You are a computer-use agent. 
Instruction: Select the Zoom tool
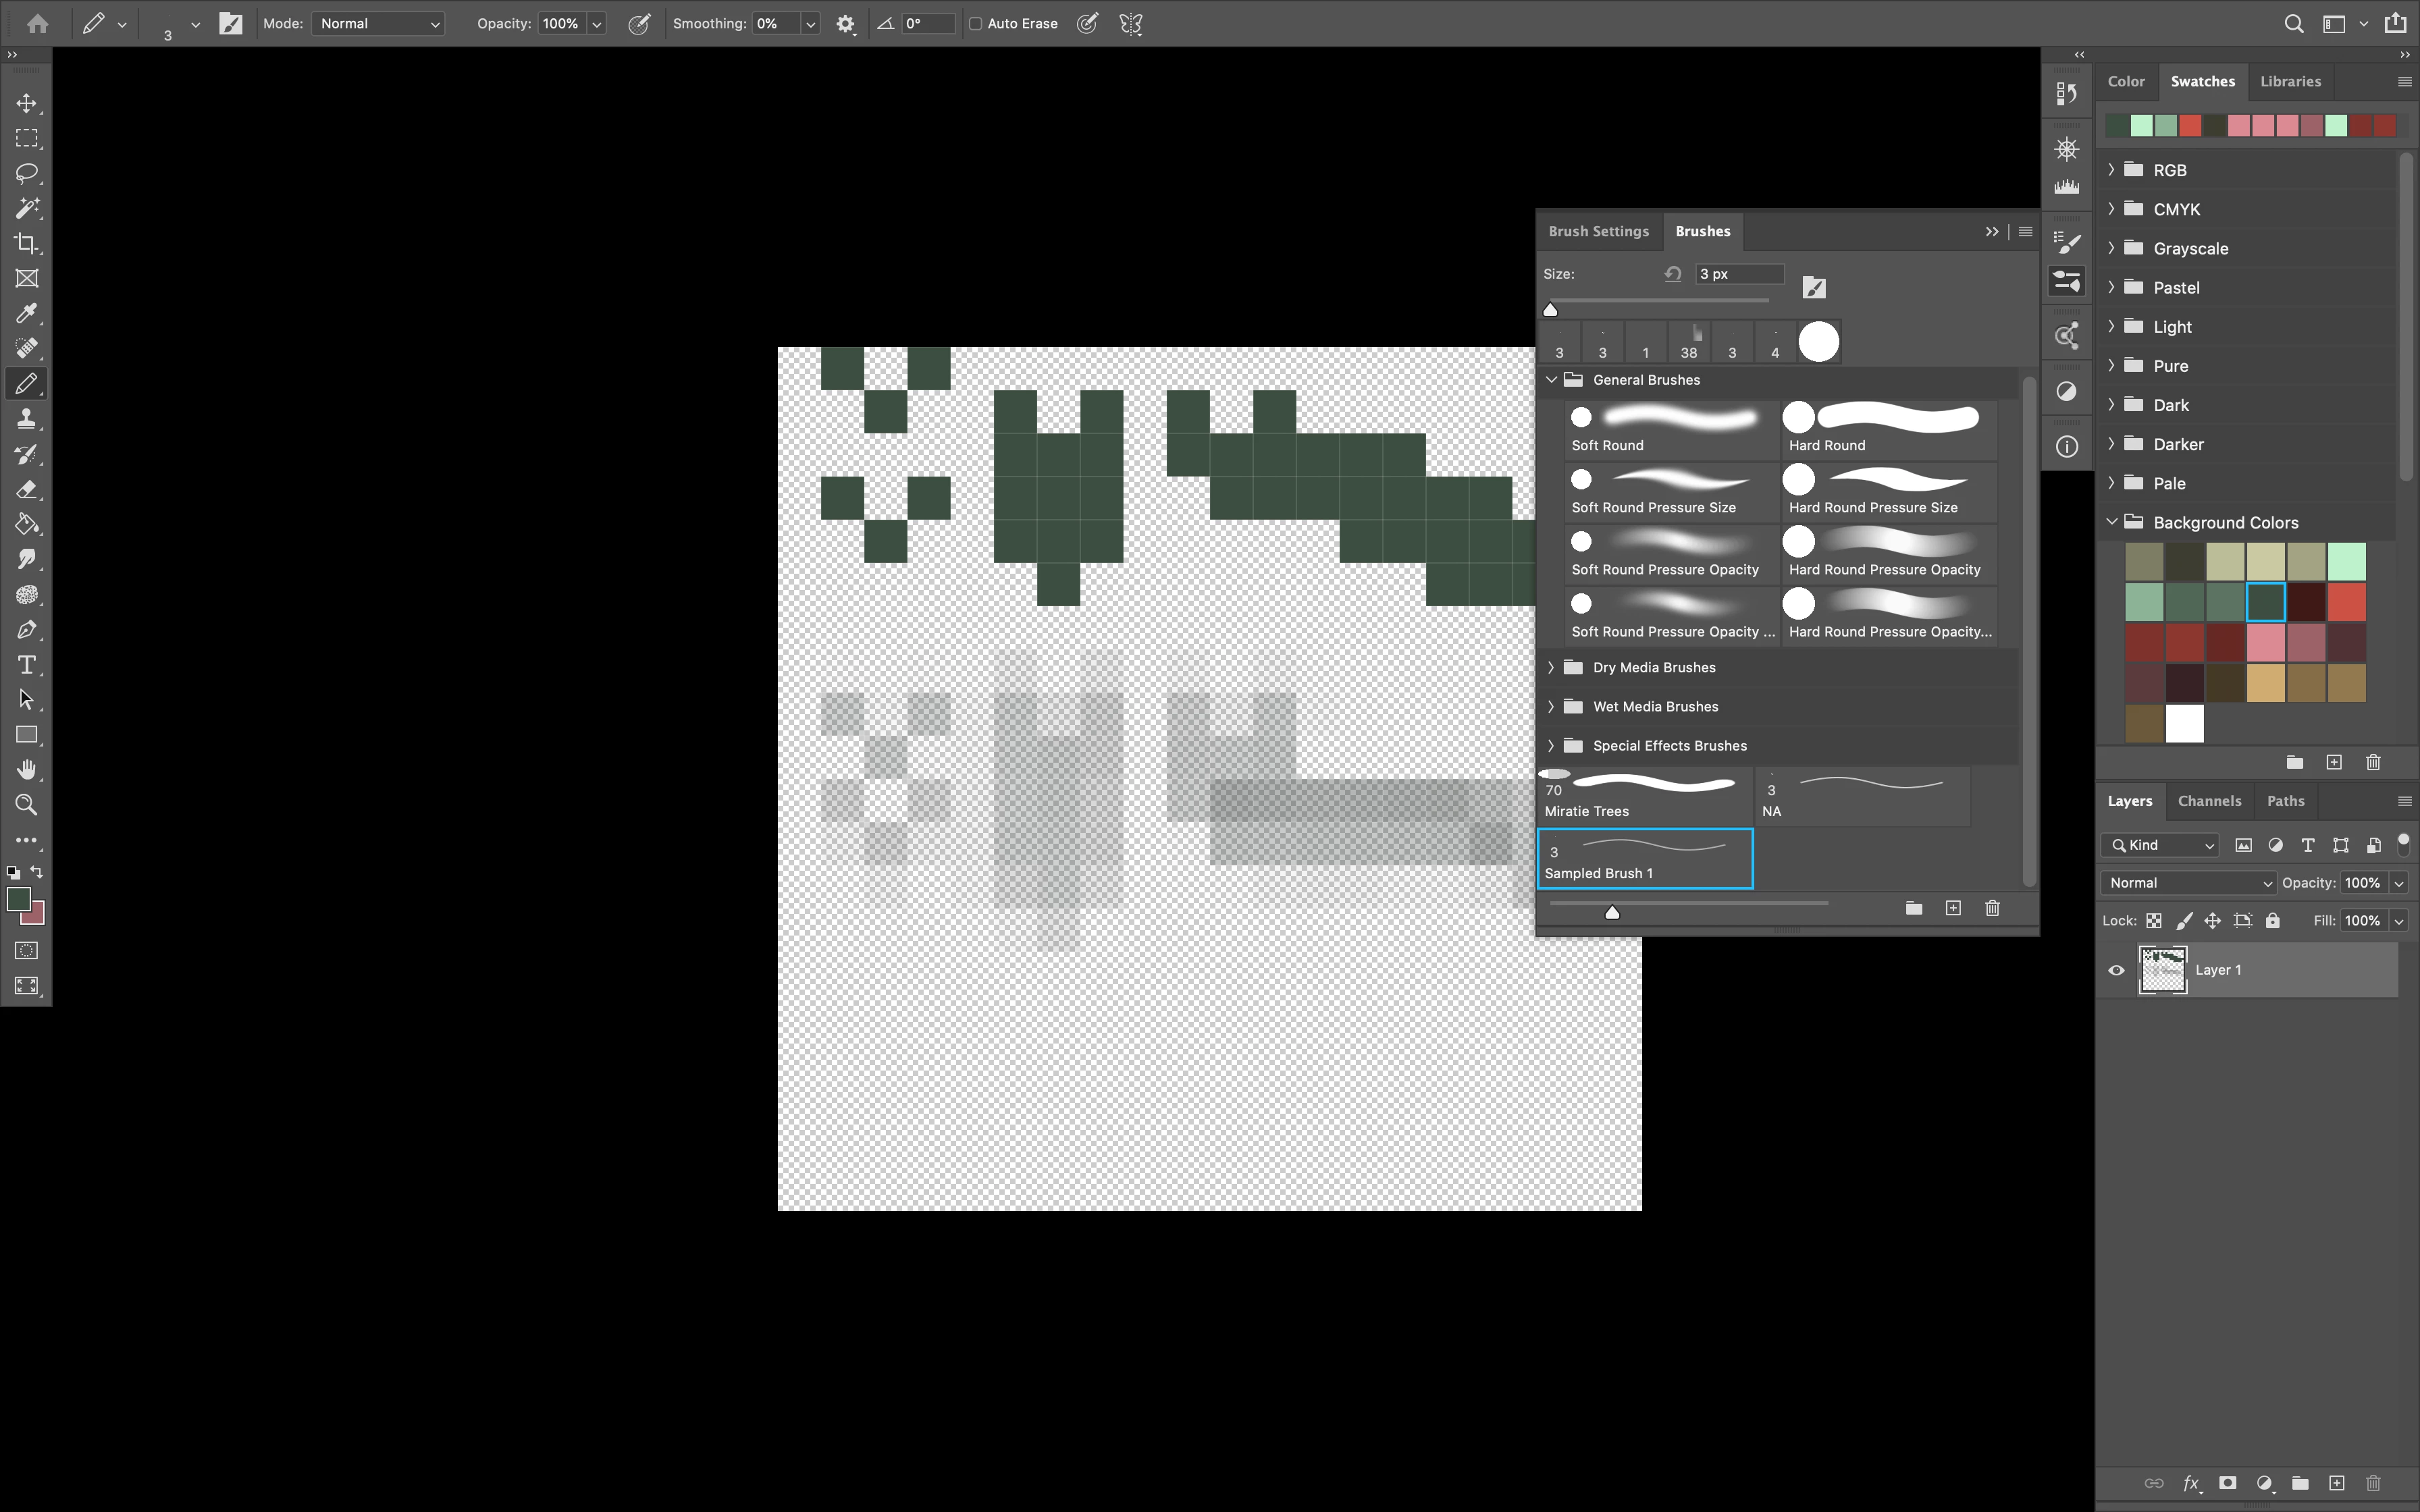tap(27, 805)
